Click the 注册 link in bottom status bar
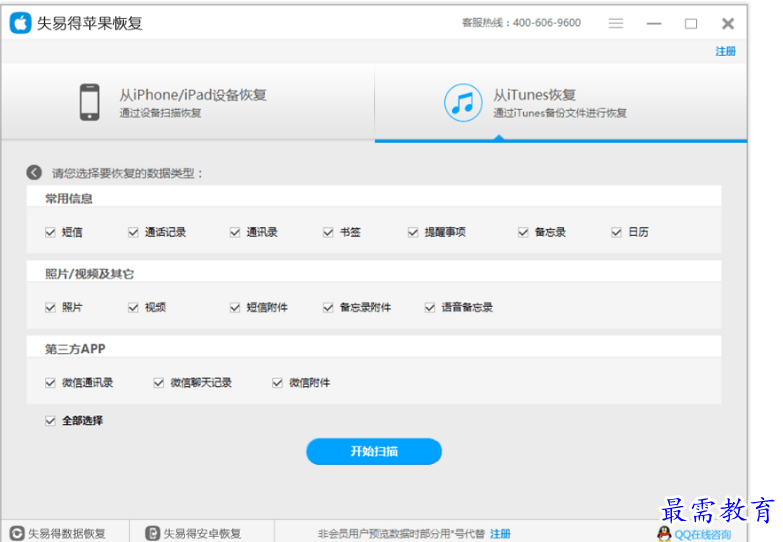 [x=500, y=534]
